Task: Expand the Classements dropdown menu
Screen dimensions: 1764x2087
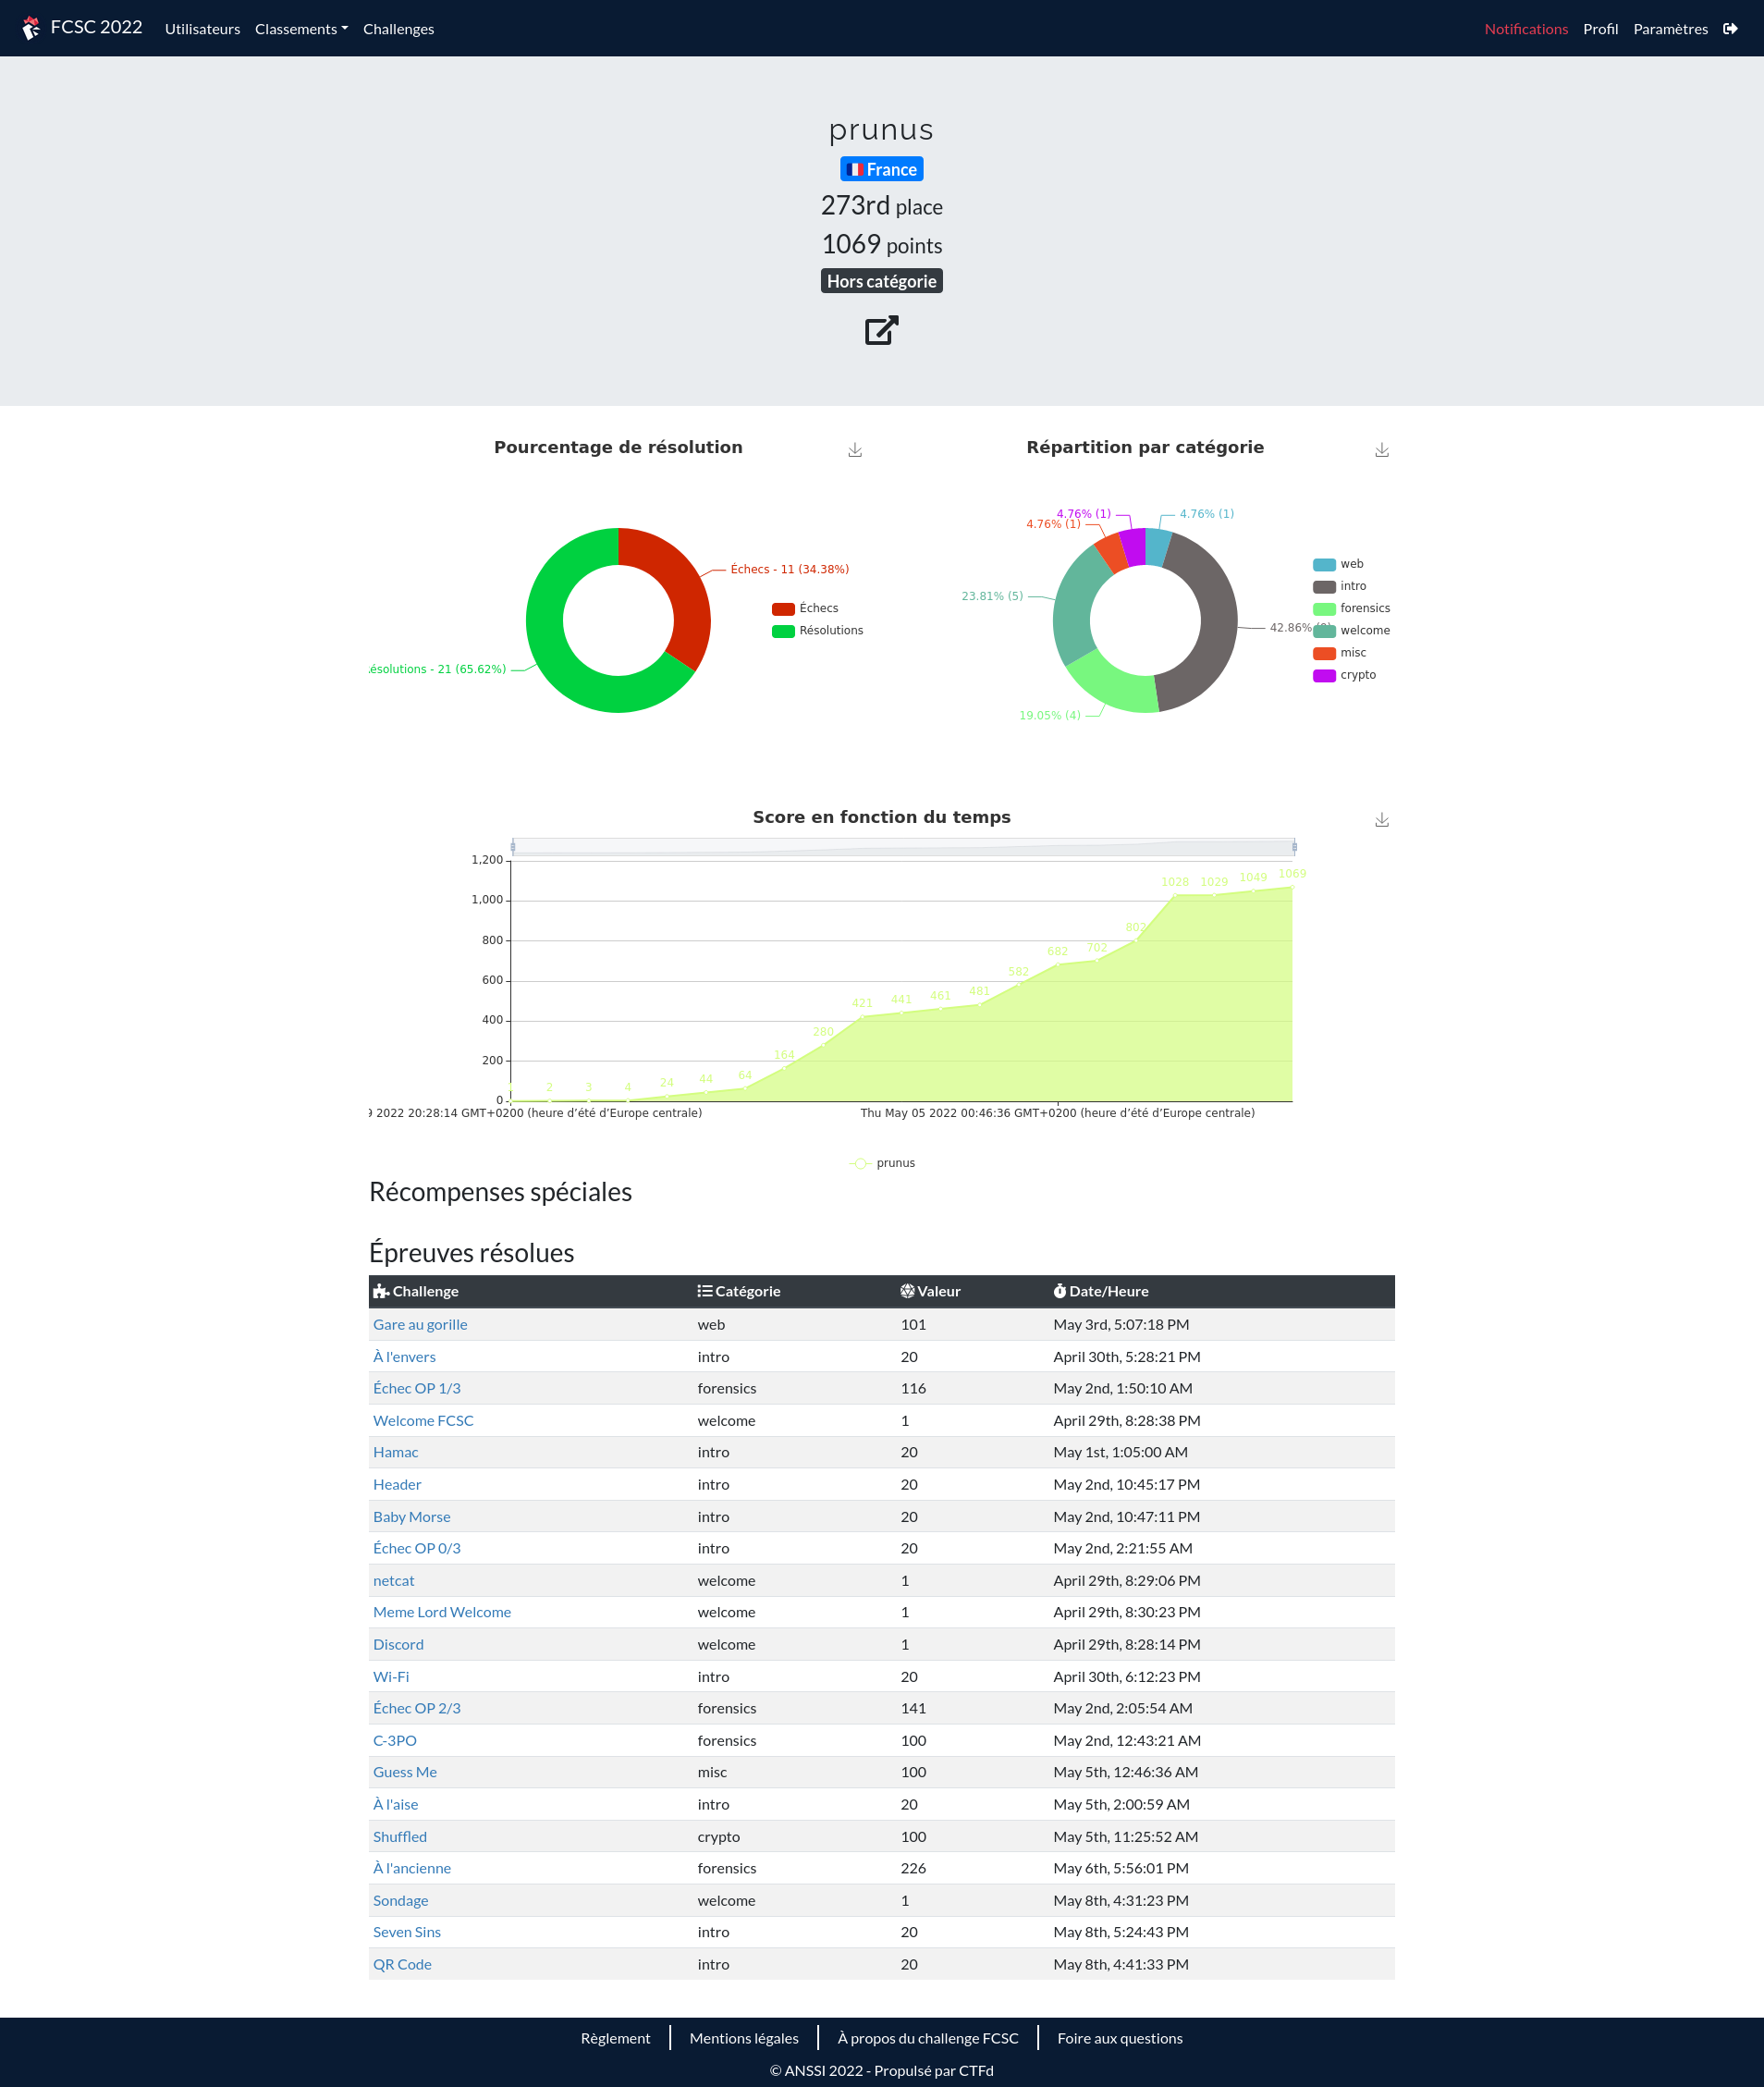Action: coord(301,29)
